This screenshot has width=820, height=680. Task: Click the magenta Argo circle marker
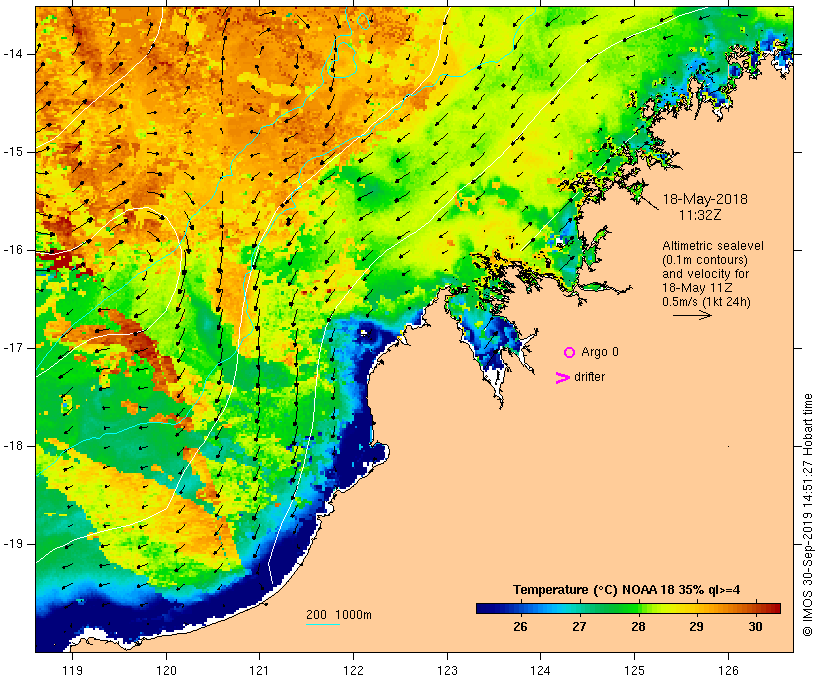tap(570, 353)
